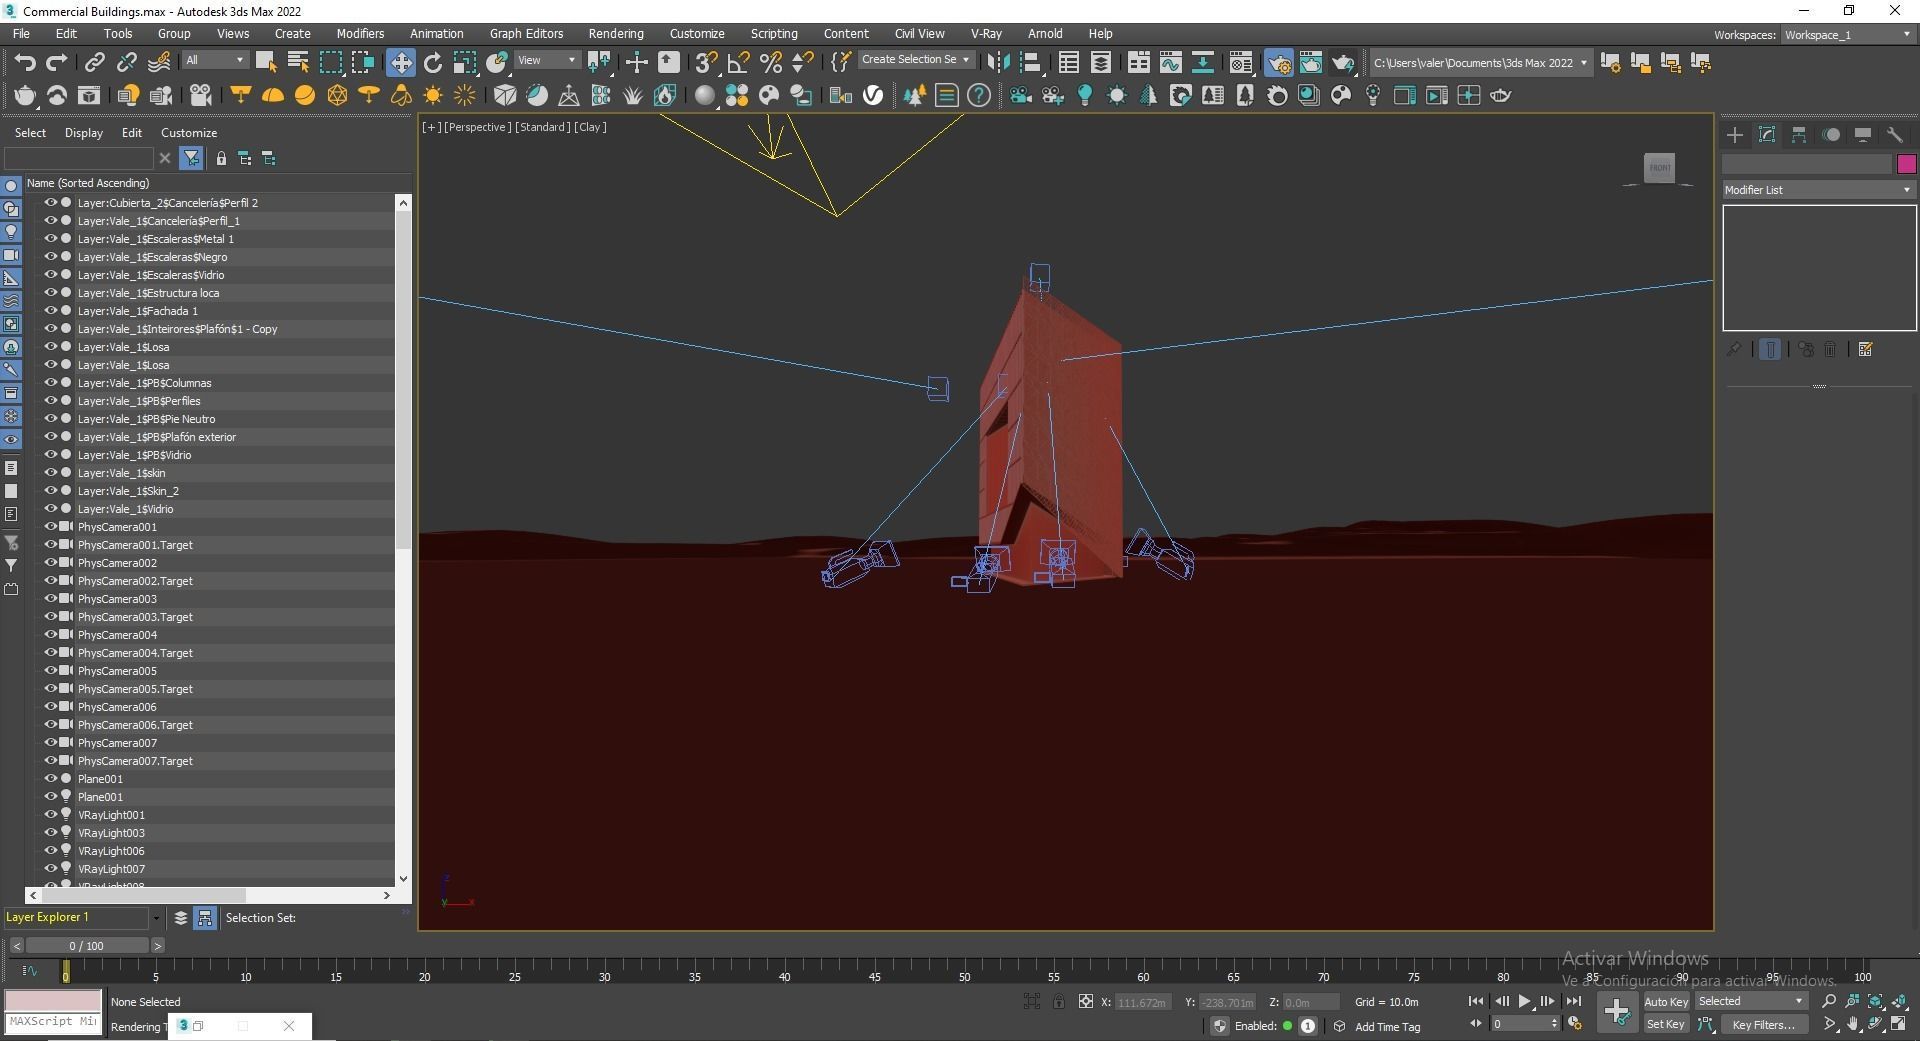Open the scene explorer Customize menu
The width and height of the screenshot is (1920, 1041).
[x=189, y=132]
